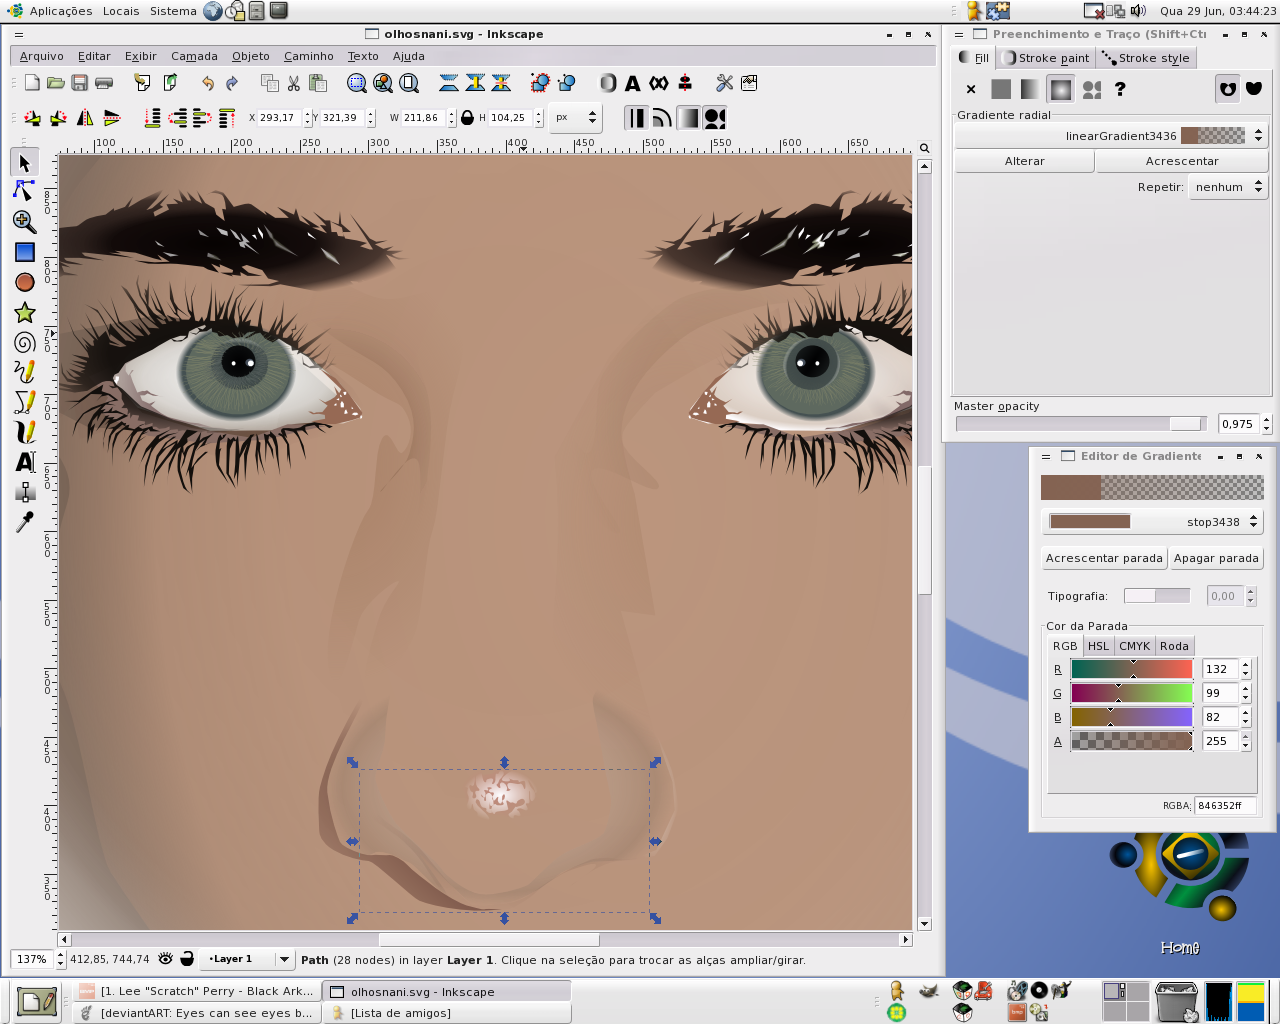Screen dimensions: 1280x1024
Task: Click the Apagar parada button
Action: pyautogui.click(x=1216, y=558)
